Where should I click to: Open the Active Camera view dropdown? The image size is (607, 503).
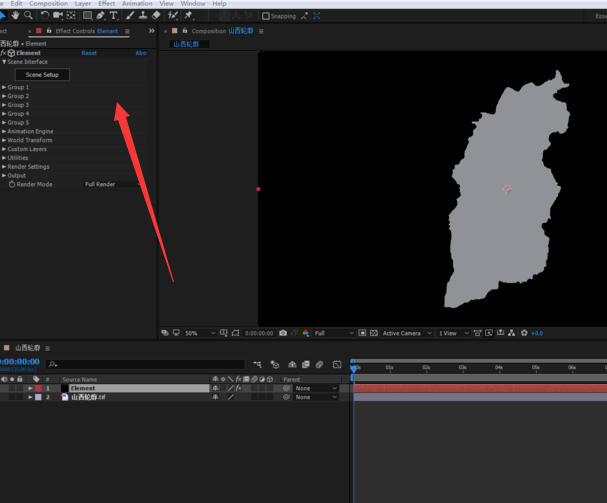pyautogui.click(x=406, y=333)
